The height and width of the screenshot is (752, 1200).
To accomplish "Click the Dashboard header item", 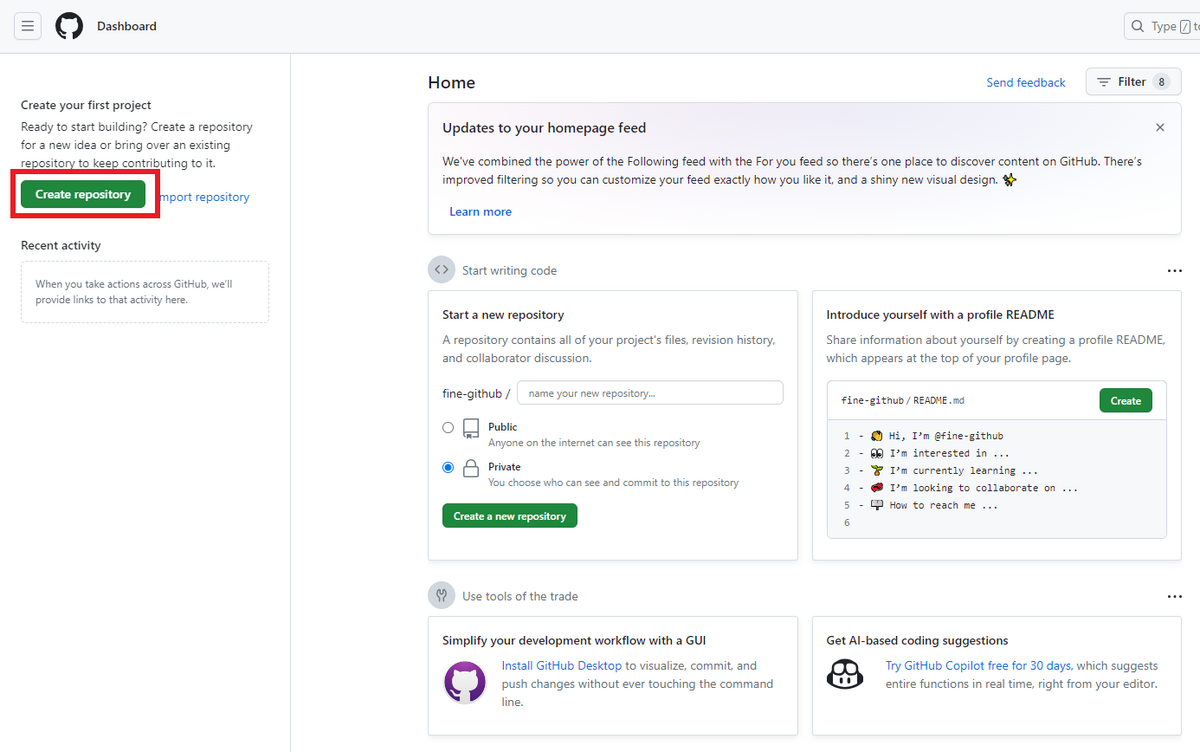I will pos(127,26).
